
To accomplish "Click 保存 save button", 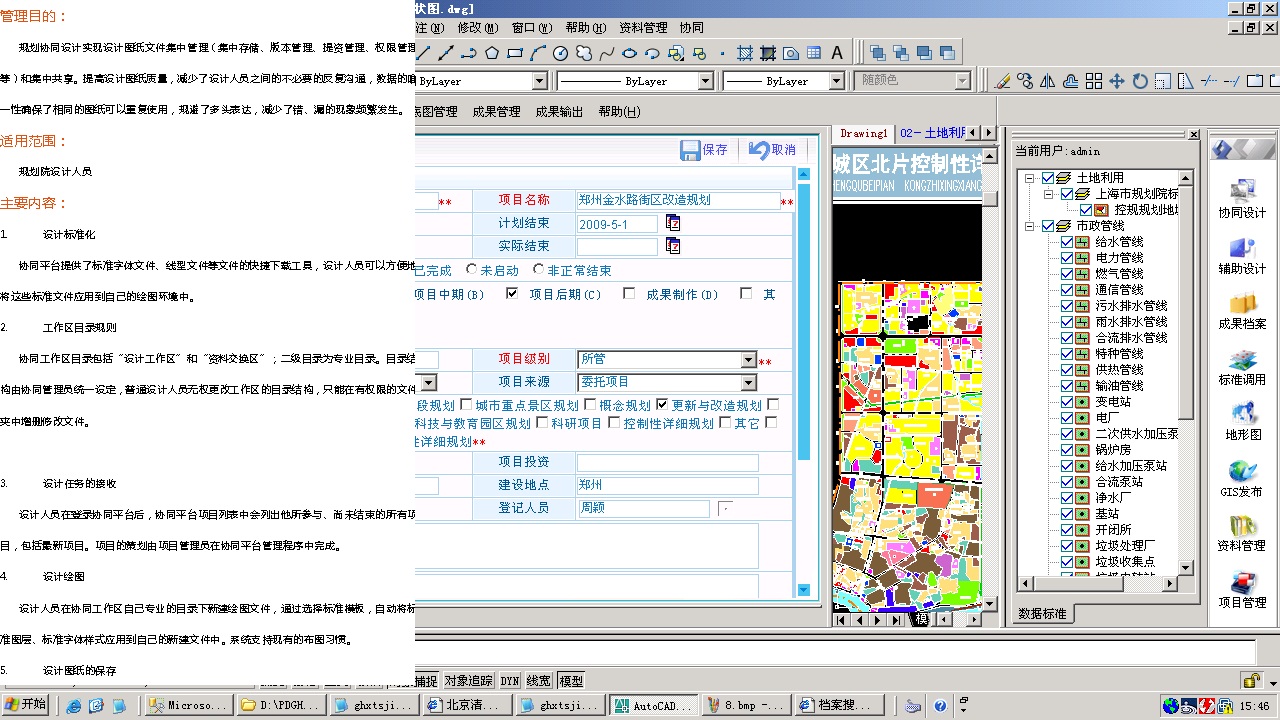I will (x=704, y=150).
